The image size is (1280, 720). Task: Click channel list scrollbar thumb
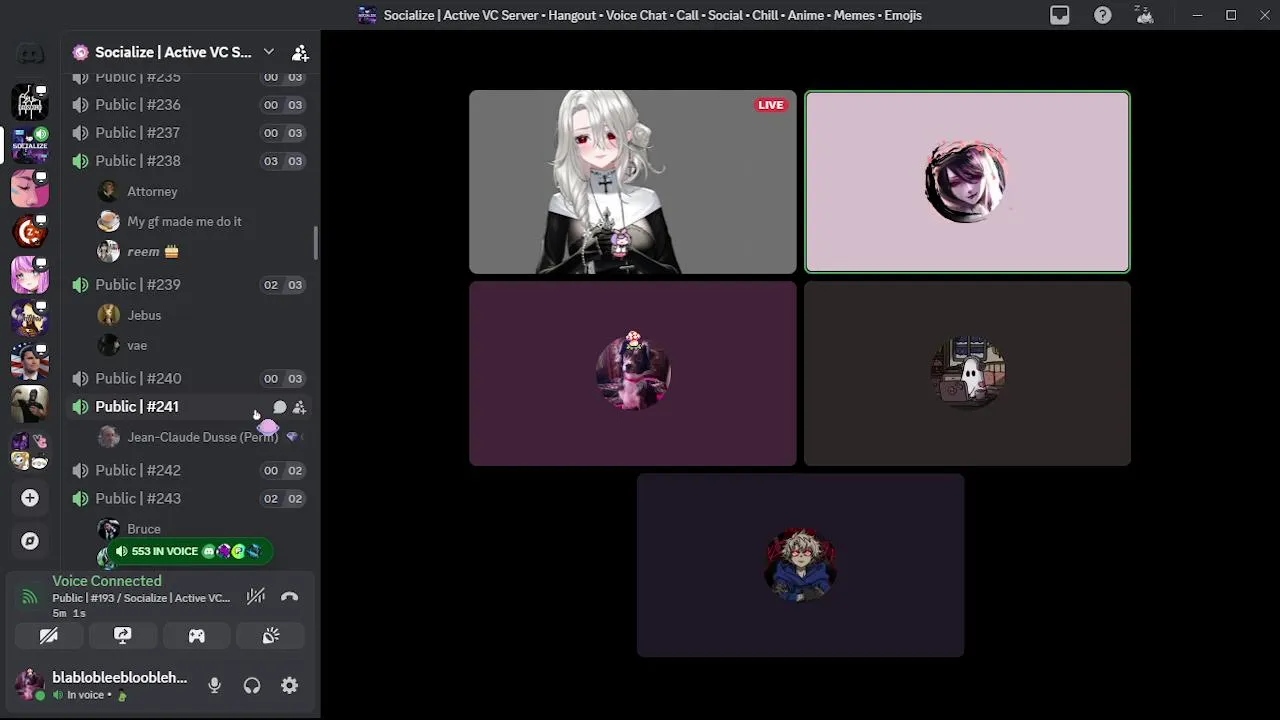point(316,243)
